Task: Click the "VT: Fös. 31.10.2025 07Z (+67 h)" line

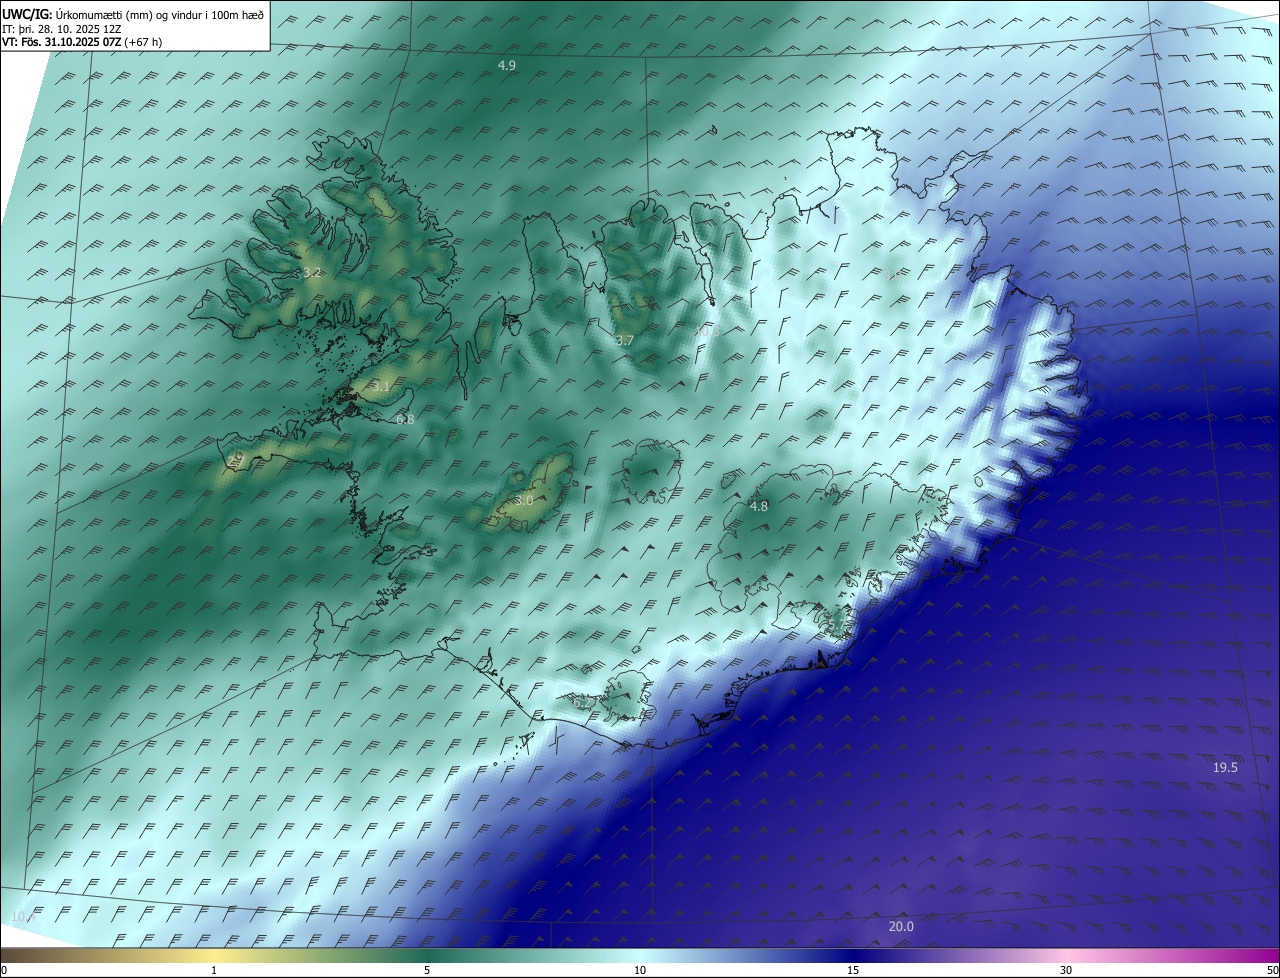Action: click(x=82, y=42)
